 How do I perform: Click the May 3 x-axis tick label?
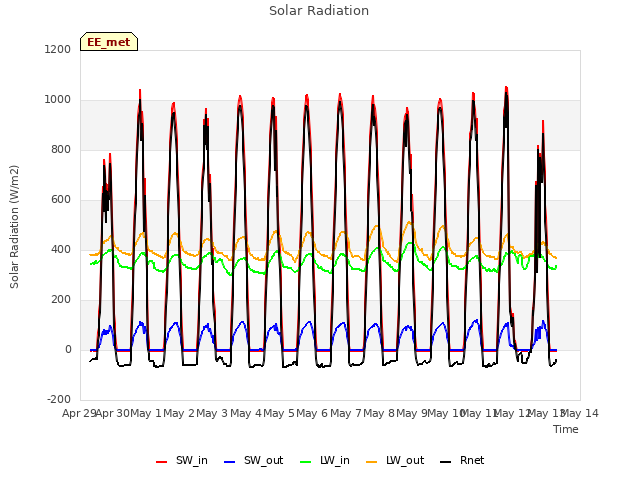[212, 413]
